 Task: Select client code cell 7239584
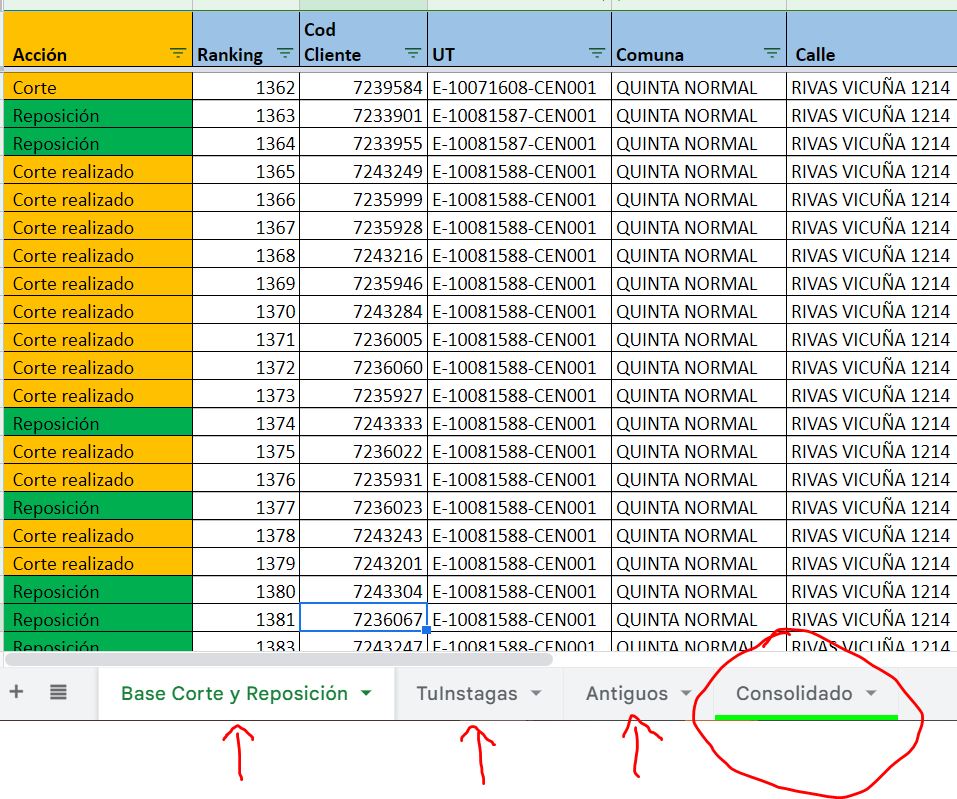(x=363, y=87)
